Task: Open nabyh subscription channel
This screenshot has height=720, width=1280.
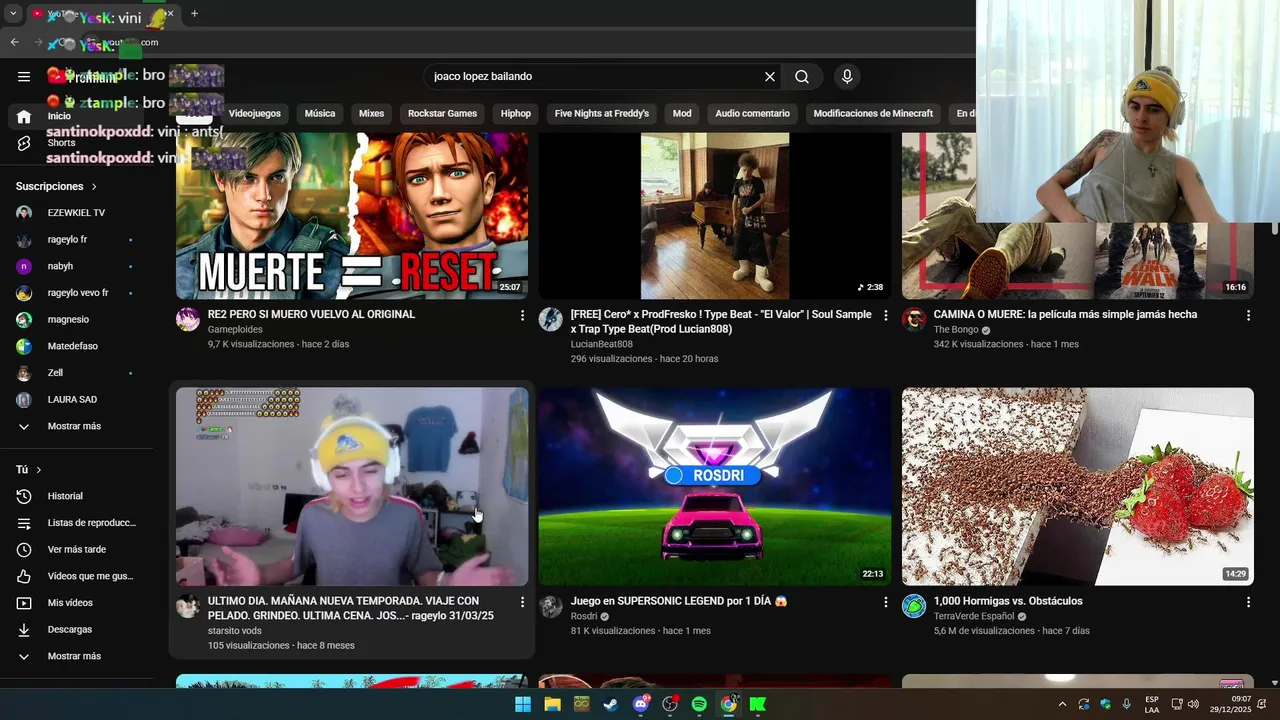Action: [77, 266]
